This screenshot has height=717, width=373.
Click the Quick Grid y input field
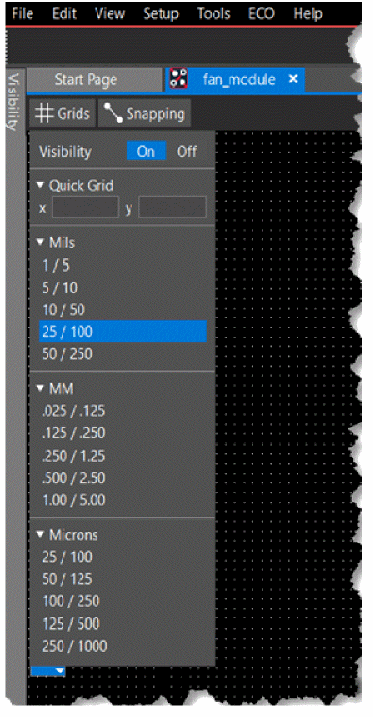click(x=172, y=208)
